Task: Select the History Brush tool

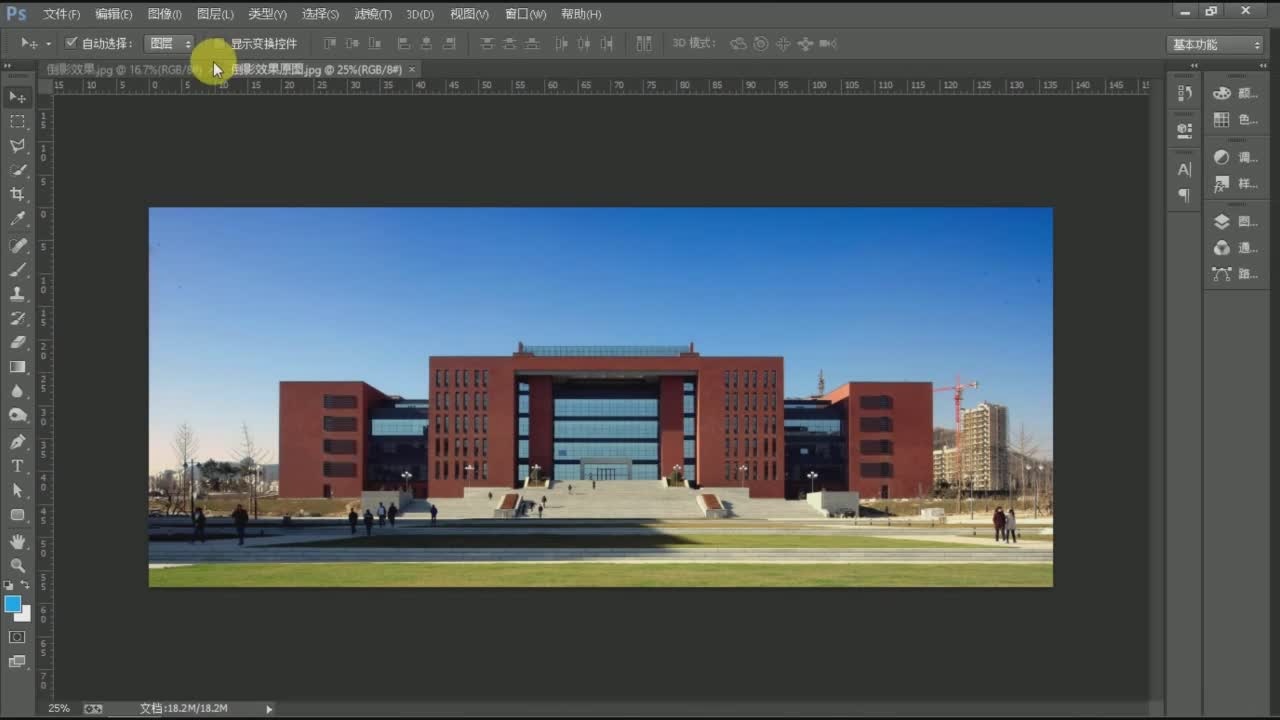Action: point(18,318)
